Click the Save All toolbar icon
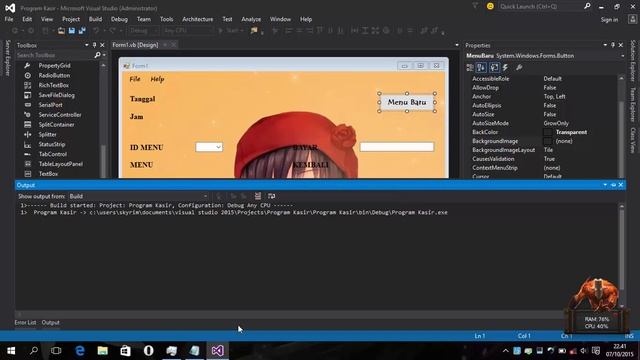 (82, 31)
